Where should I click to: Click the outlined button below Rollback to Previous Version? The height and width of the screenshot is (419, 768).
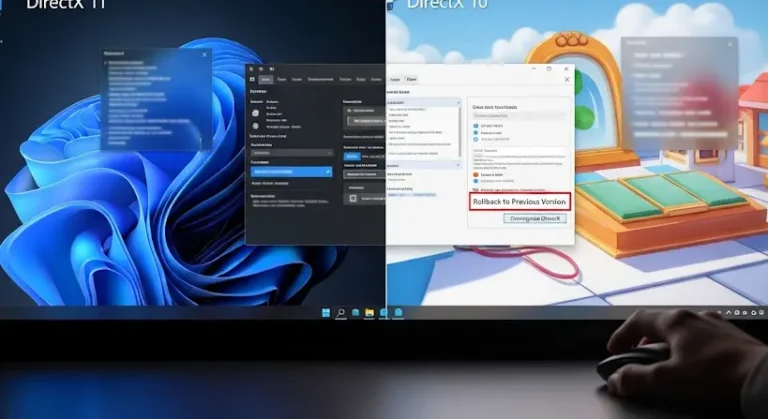coord(535,219)
